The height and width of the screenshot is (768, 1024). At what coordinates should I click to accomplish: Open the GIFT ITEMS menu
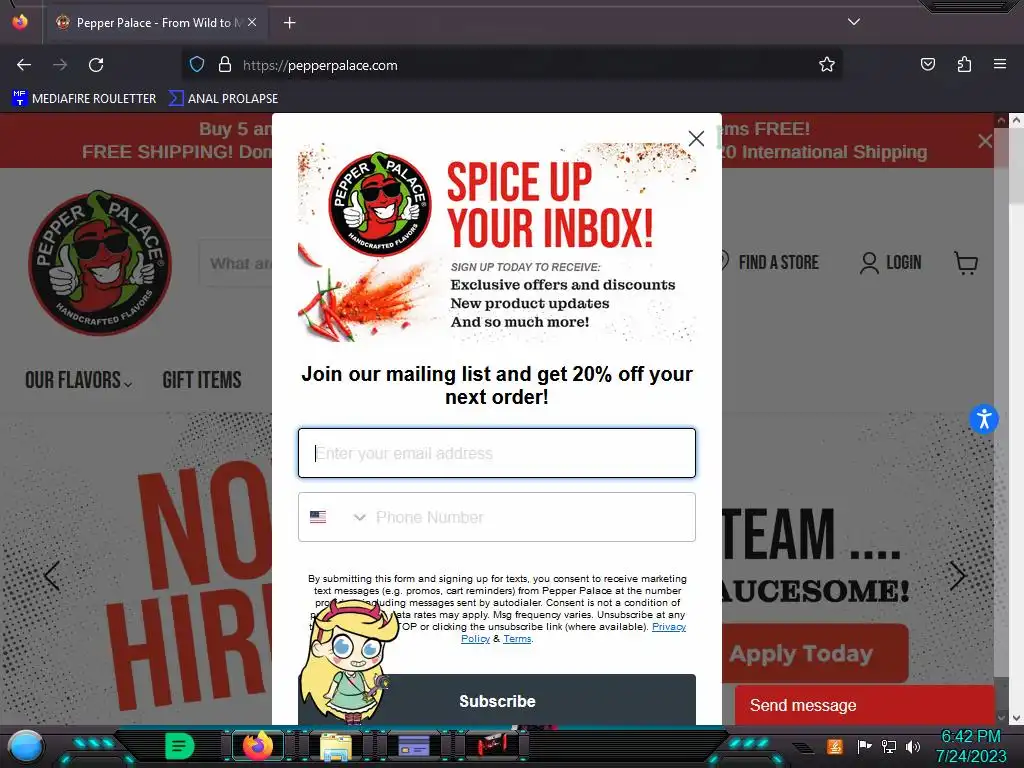[x=202, y=380]
